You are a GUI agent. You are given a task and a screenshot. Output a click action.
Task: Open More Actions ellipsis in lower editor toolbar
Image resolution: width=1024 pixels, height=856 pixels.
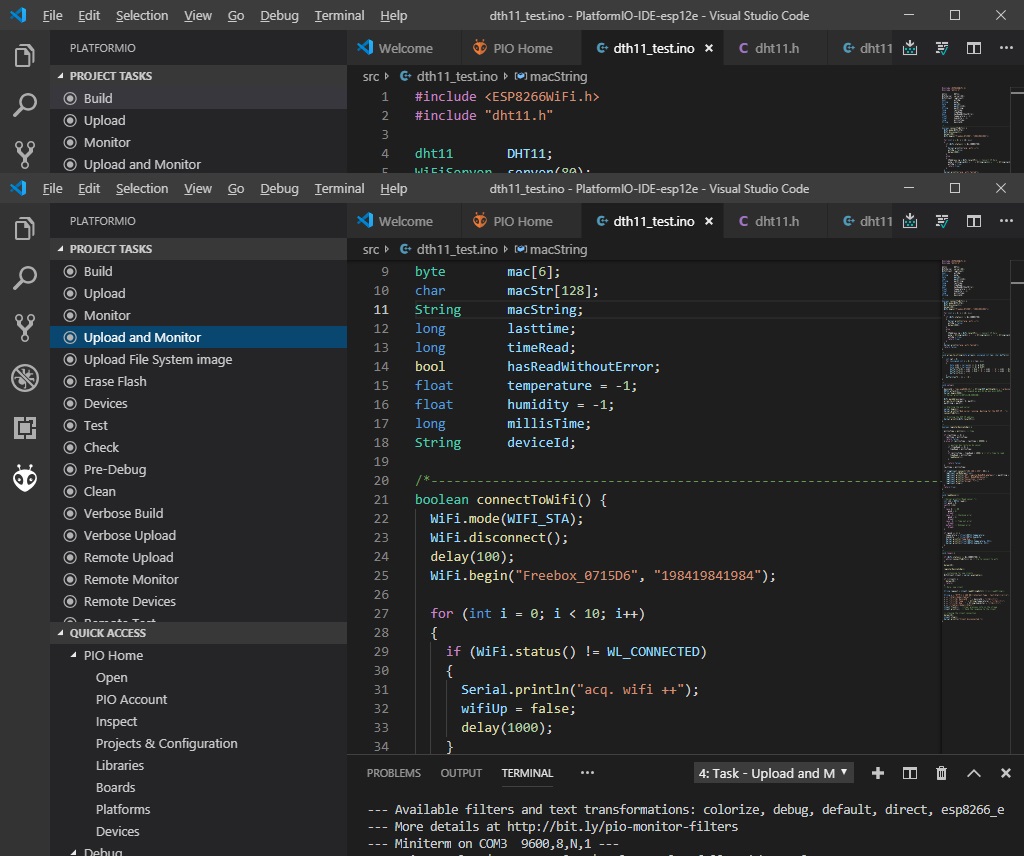point(1006,221)
